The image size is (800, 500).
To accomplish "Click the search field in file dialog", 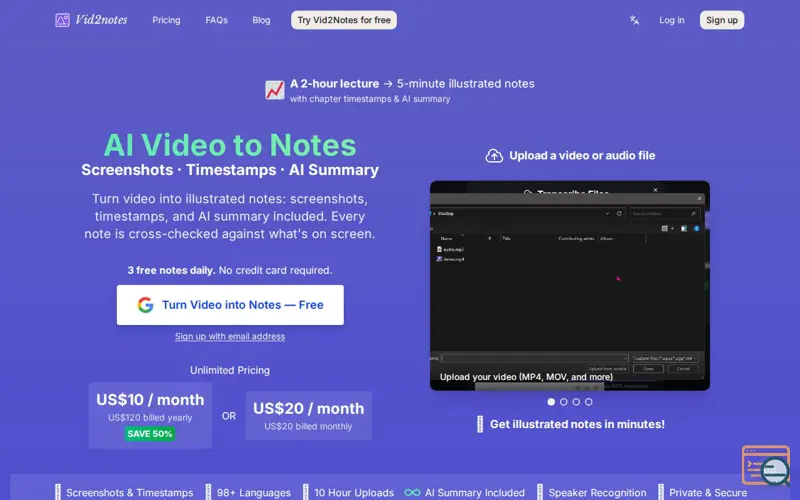I will click(x=665, y=213).
